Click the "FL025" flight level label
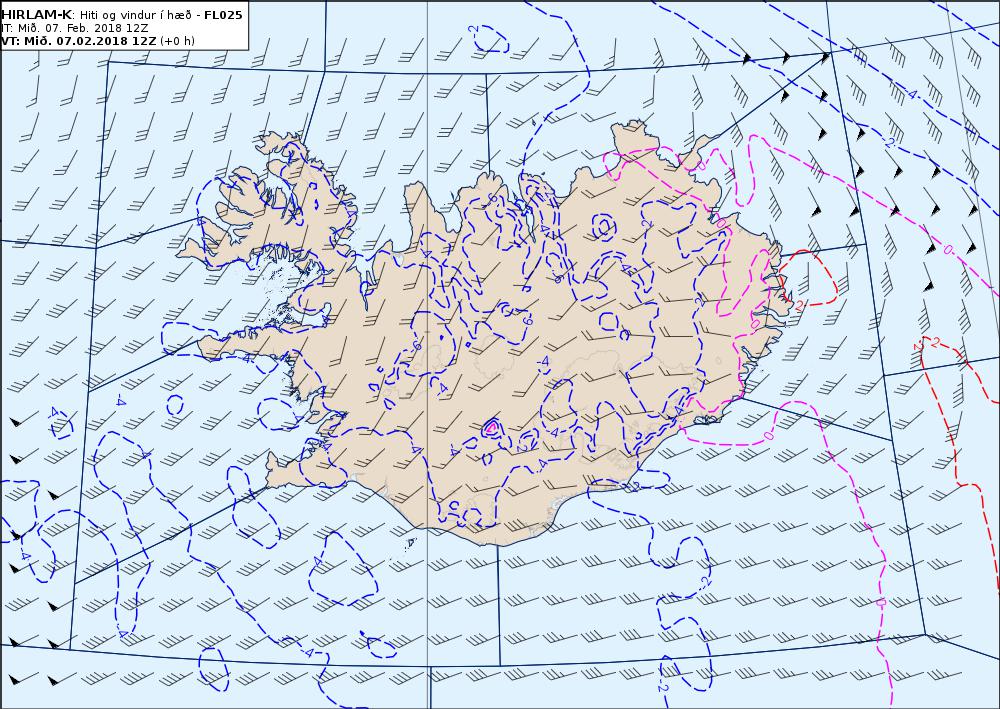The width and height of the screenshot is (1000, 709). click(x=223, y=15)
